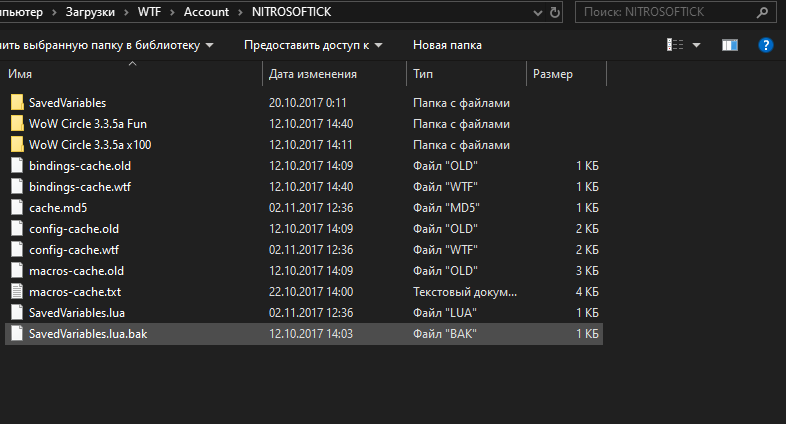The width and height of the screenshot is (786, 424).
Task: Sort files by Тип column header
Action: (423, 74)
